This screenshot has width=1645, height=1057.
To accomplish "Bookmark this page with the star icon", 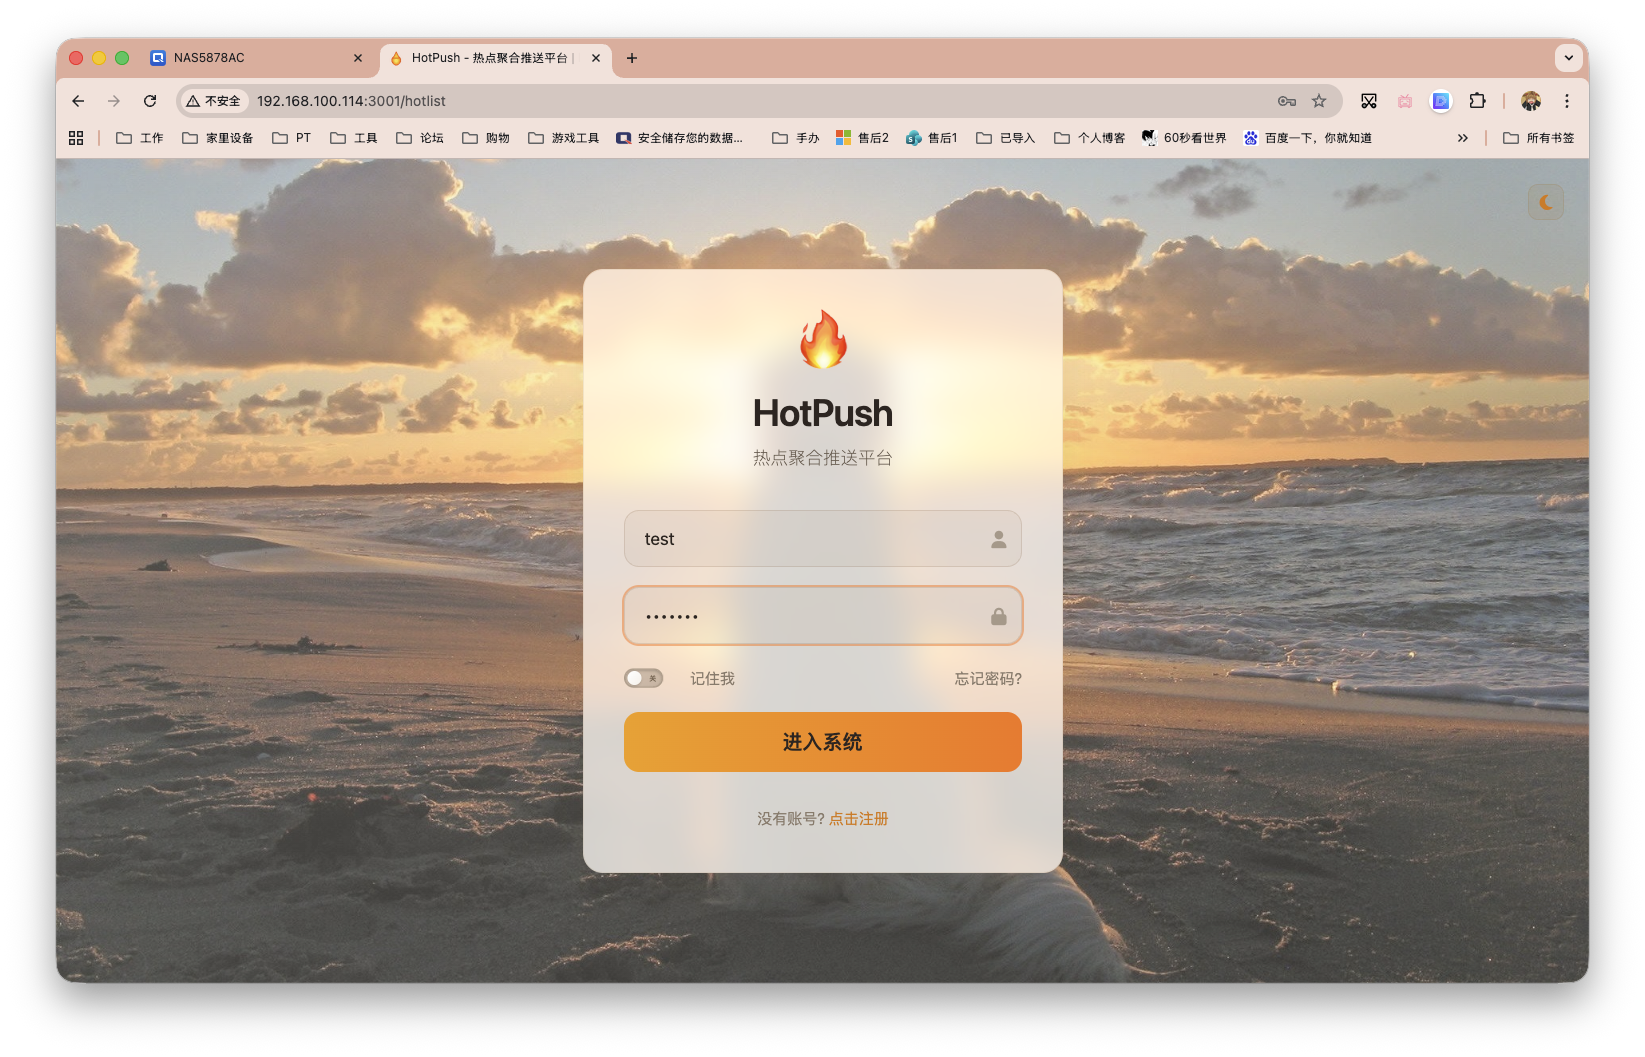I will 1319,101.
